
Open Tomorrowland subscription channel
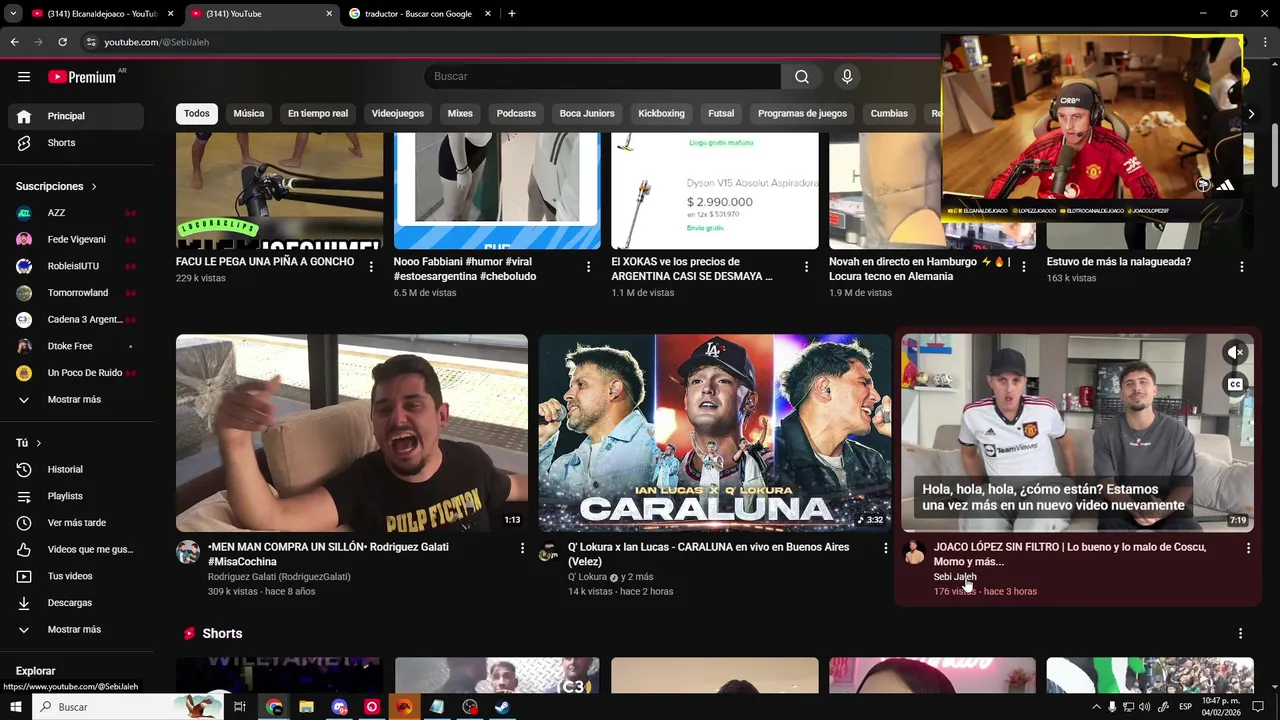click(76, 293)
